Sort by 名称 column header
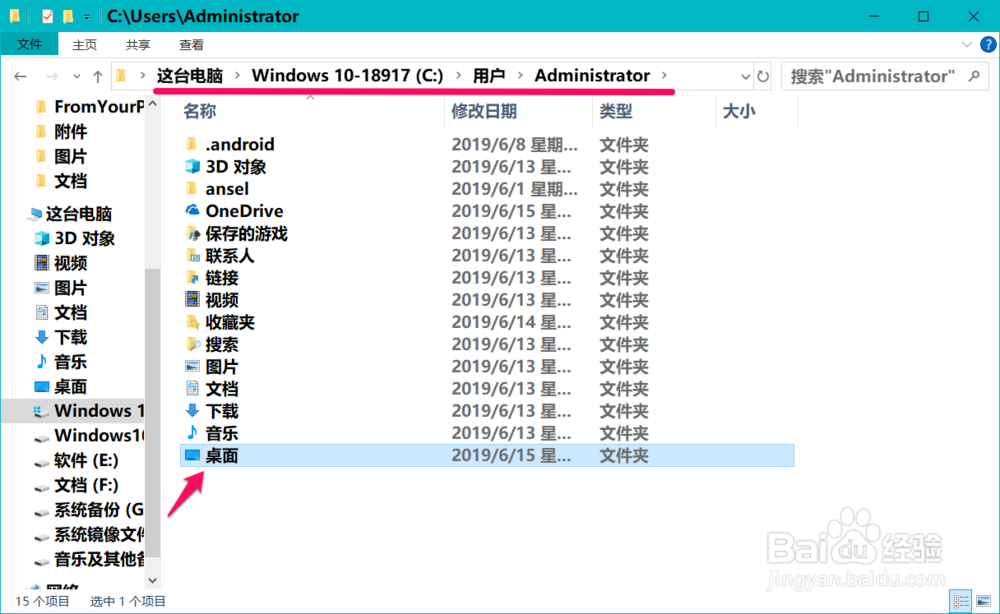 (x=200, y=111)
